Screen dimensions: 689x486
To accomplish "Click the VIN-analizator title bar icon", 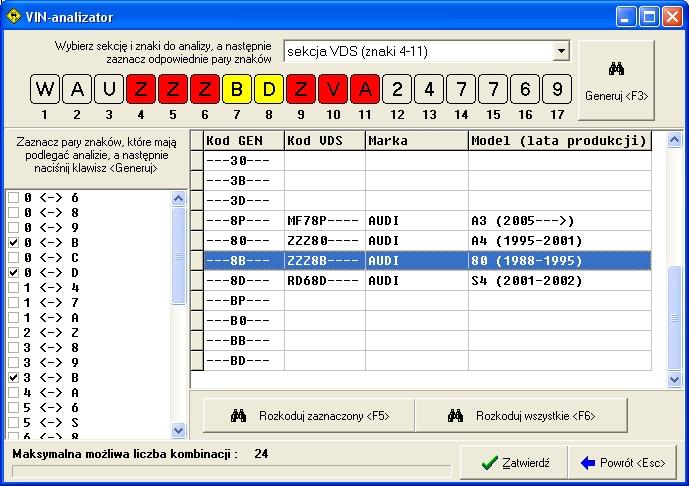I will pos(14,17).
